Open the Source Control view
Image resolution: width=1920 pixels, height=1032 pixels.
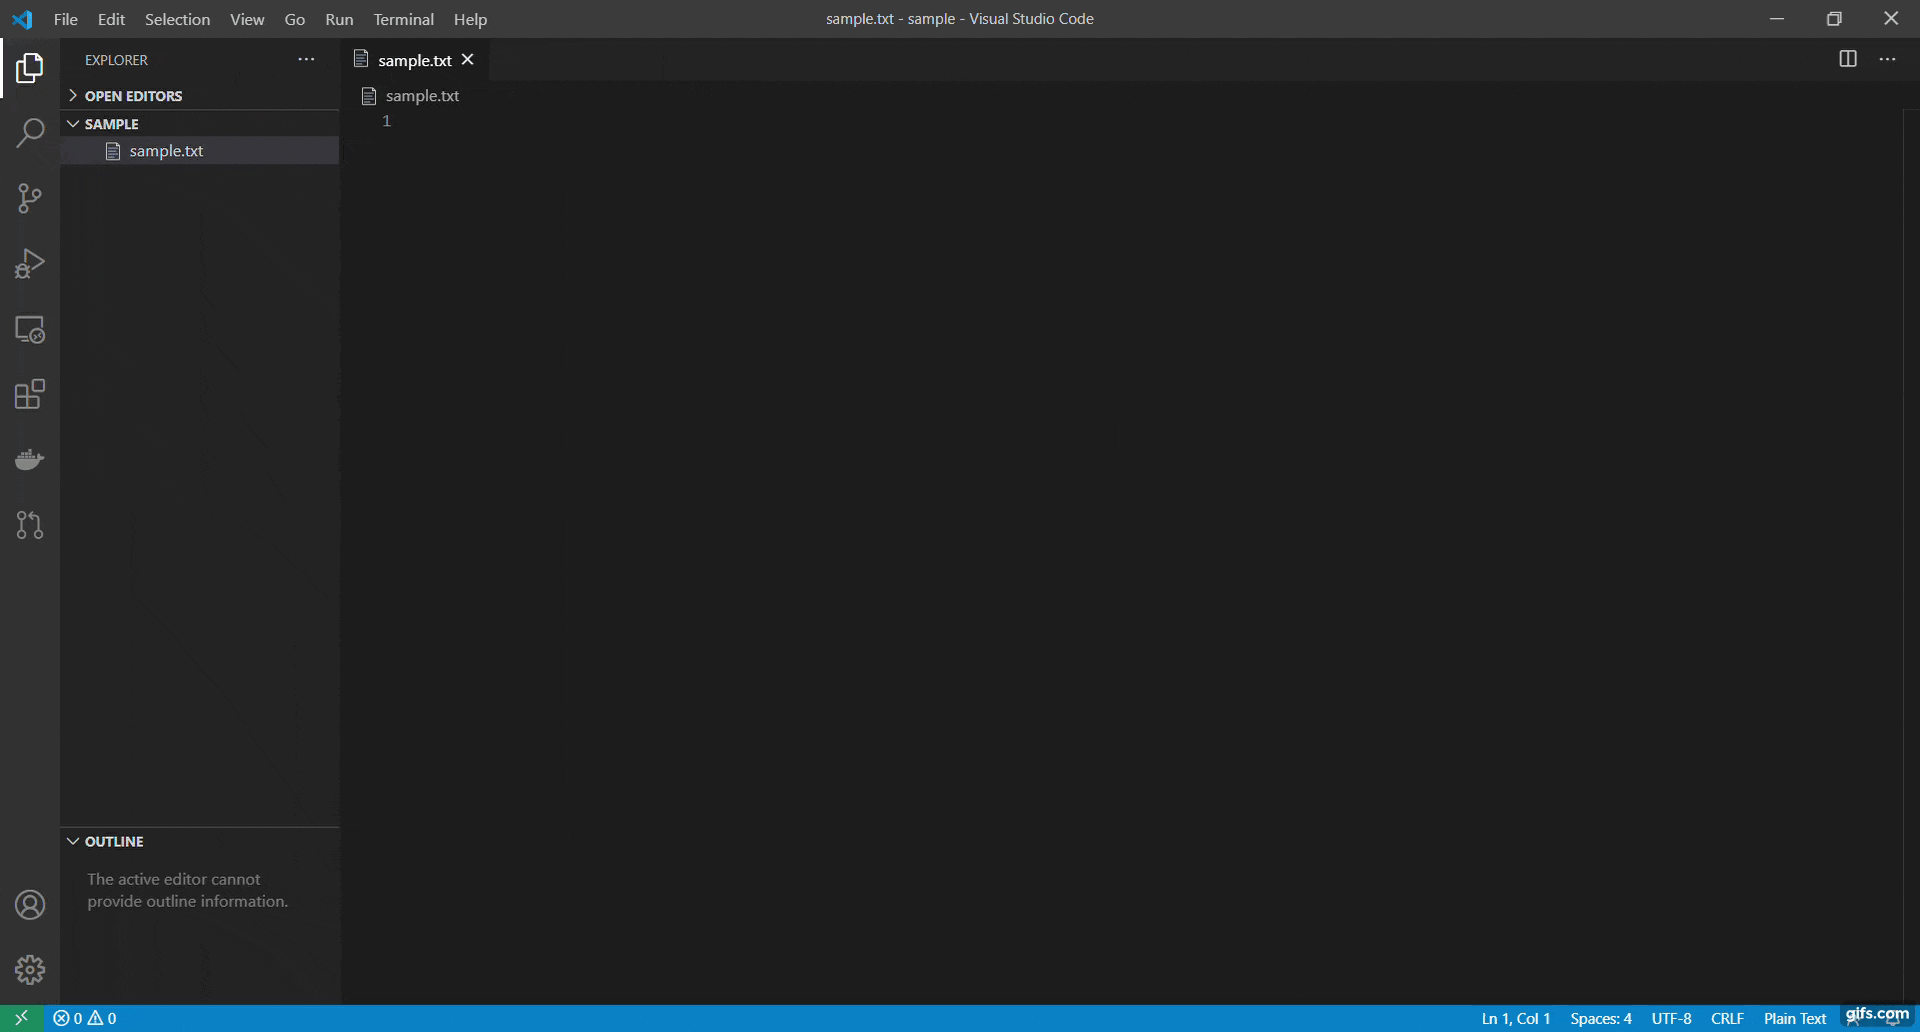(x=30, y=198)
